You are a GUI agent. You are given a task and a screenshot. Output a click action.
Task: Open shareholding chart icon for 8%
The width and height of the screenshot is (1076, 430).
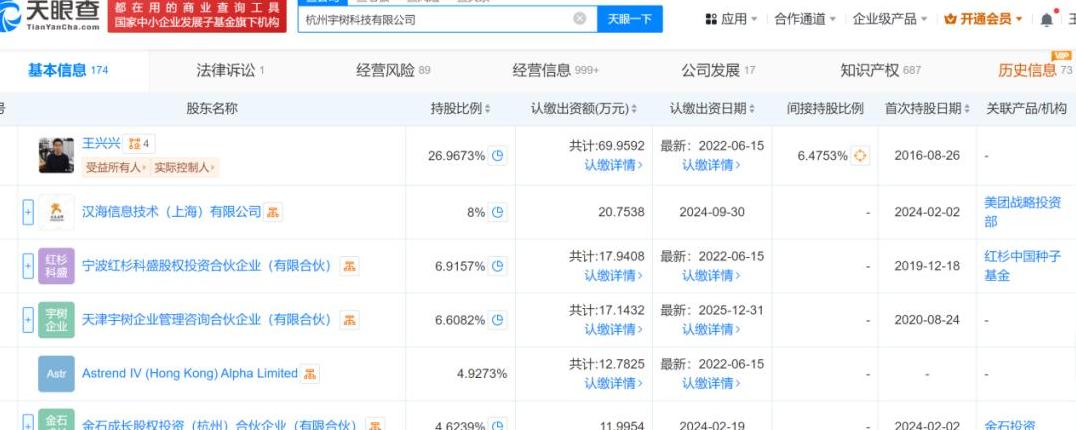498,213
